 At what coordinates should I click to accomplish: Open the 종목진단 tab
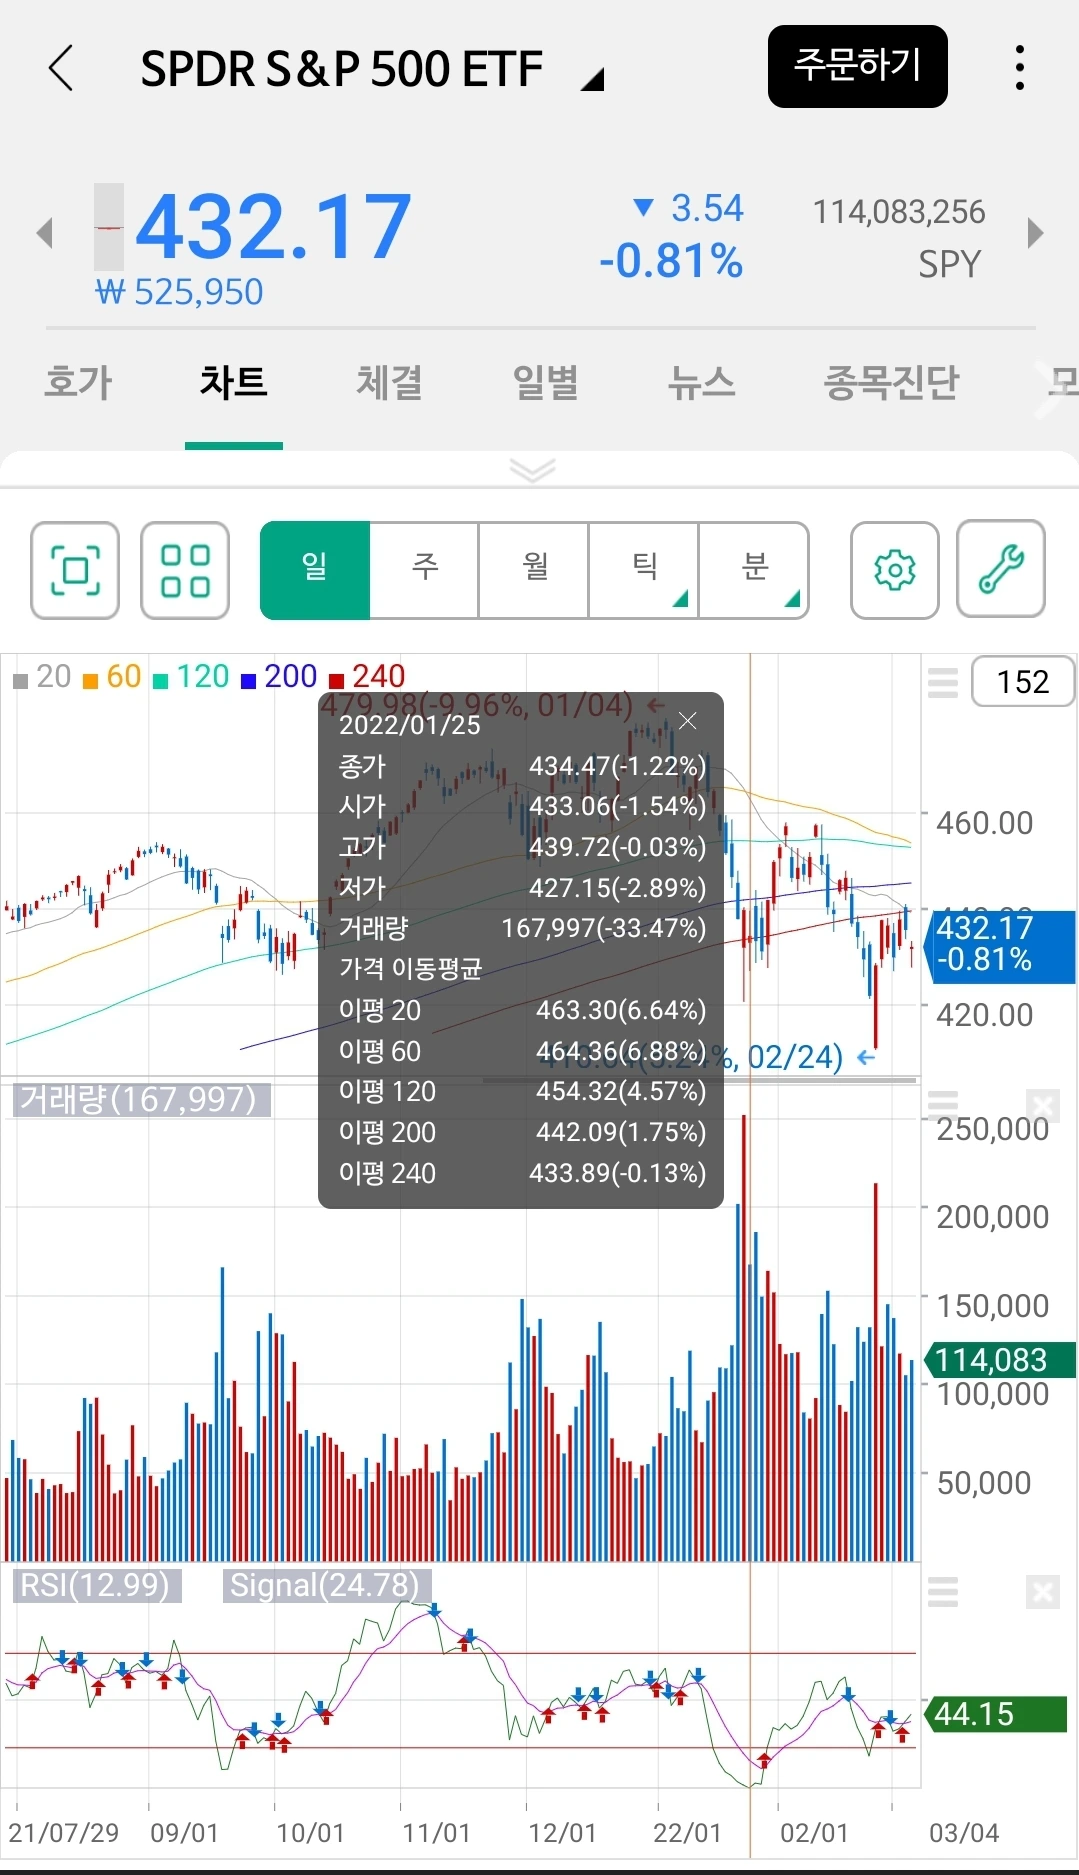click(891, 382)
